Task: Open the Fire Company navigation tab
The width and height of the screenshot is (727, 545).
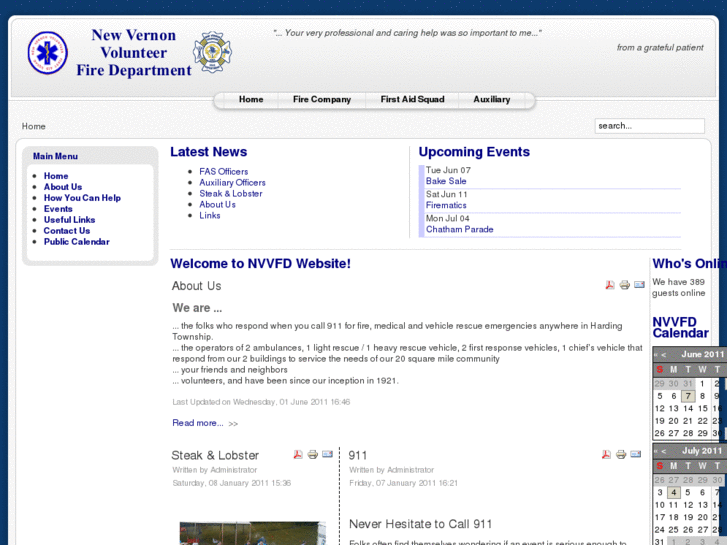Action: click(x=322, y=99)
